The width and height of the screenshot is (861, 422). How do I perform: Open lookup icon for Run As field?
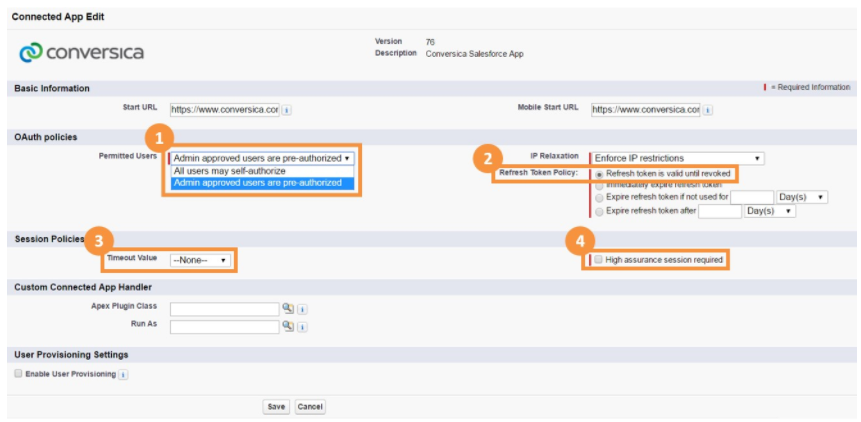288,326
